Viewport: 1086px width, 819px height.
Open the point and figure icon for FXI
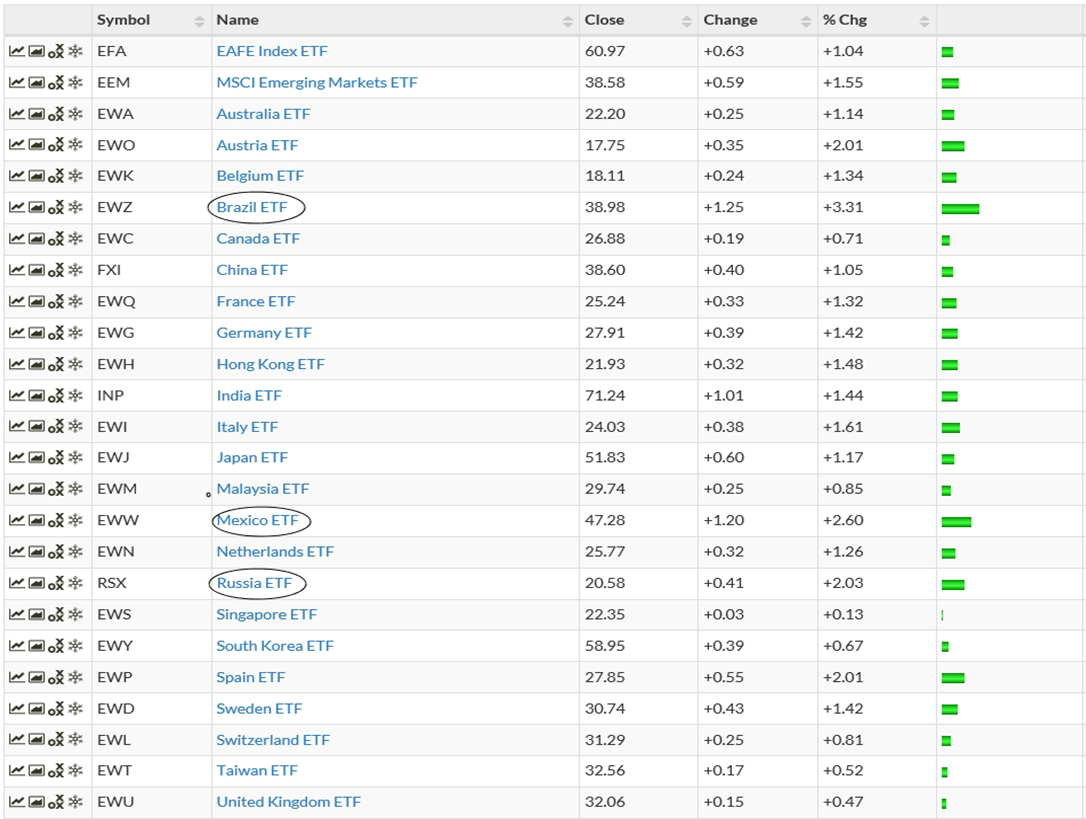pyautogui.click(x=56, y=271)
